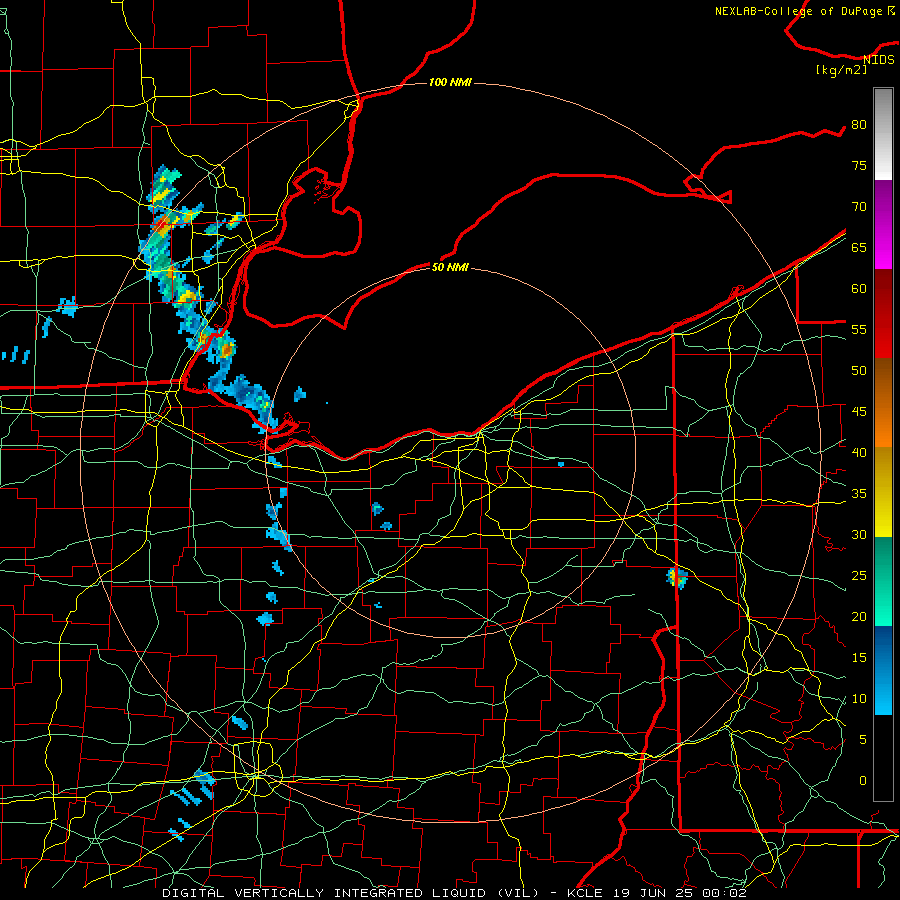Image resolution: width=900 pixels, height=900 pixels.
Task: Click the [kg/m2] units label
Action: pos(841,70)
